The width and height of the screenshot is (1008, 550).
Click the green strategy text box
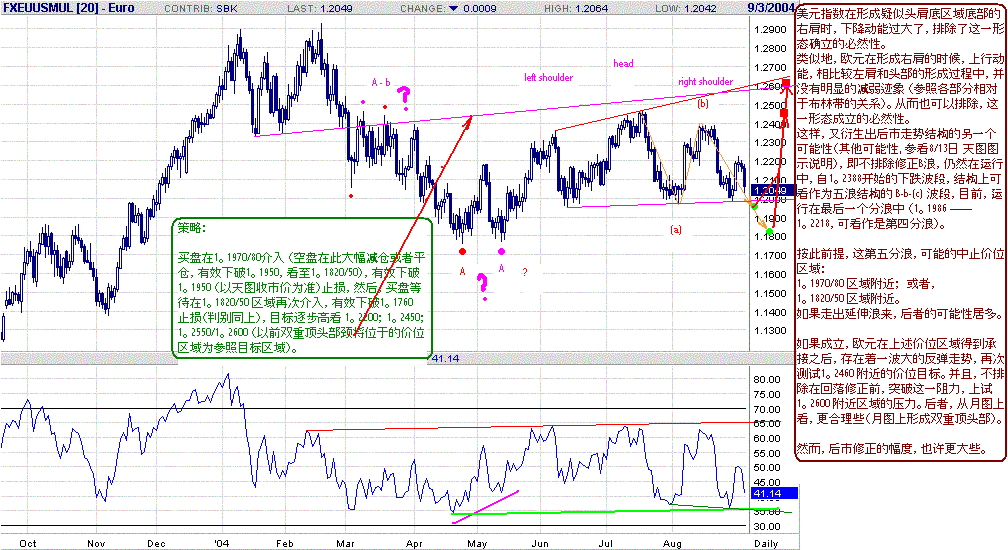(x=302, y=288)
